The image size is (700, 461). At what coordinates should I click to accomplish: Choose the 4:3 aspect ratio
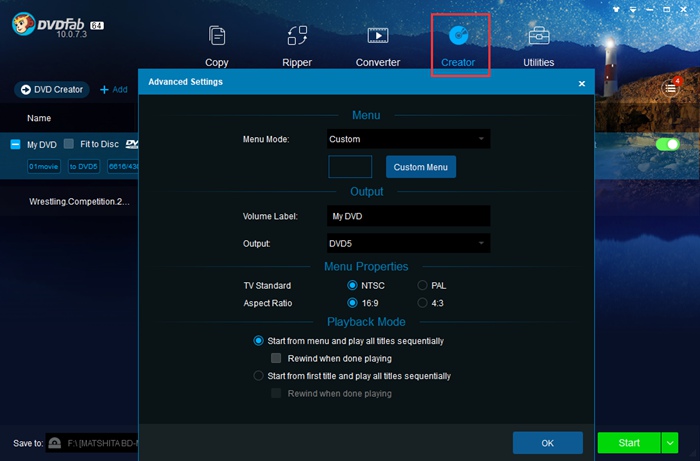(x=423, y=302)
